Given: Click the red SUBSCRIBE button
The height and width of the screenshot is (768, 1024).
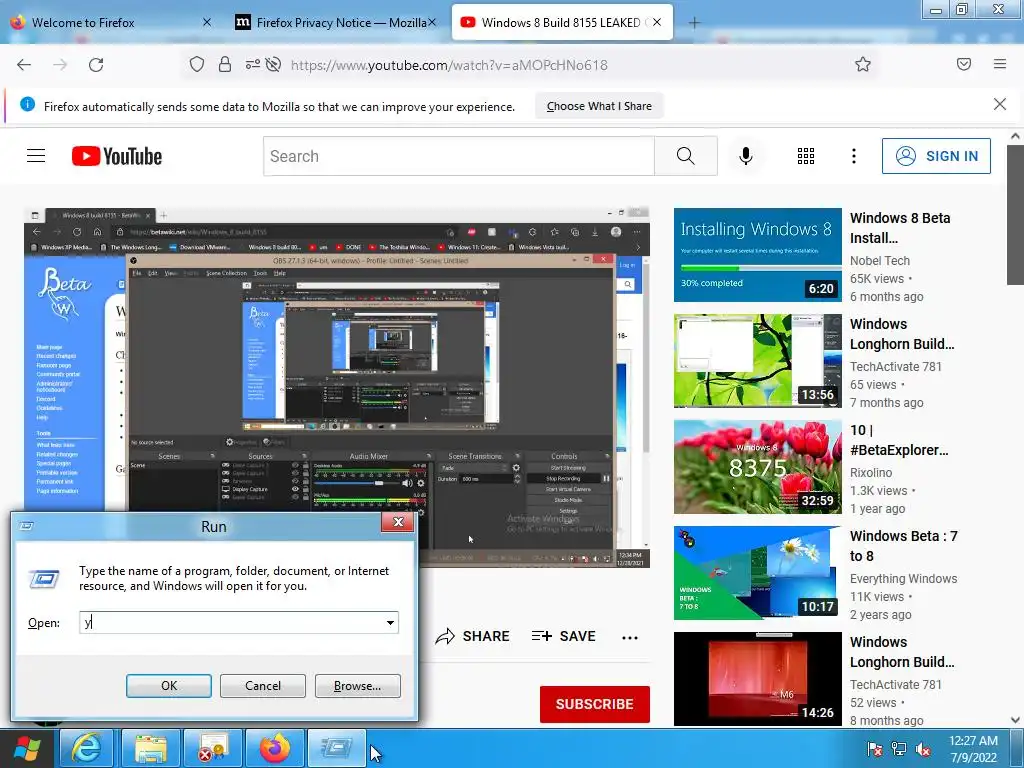Looking at the screenshot, I should [594, 704].
